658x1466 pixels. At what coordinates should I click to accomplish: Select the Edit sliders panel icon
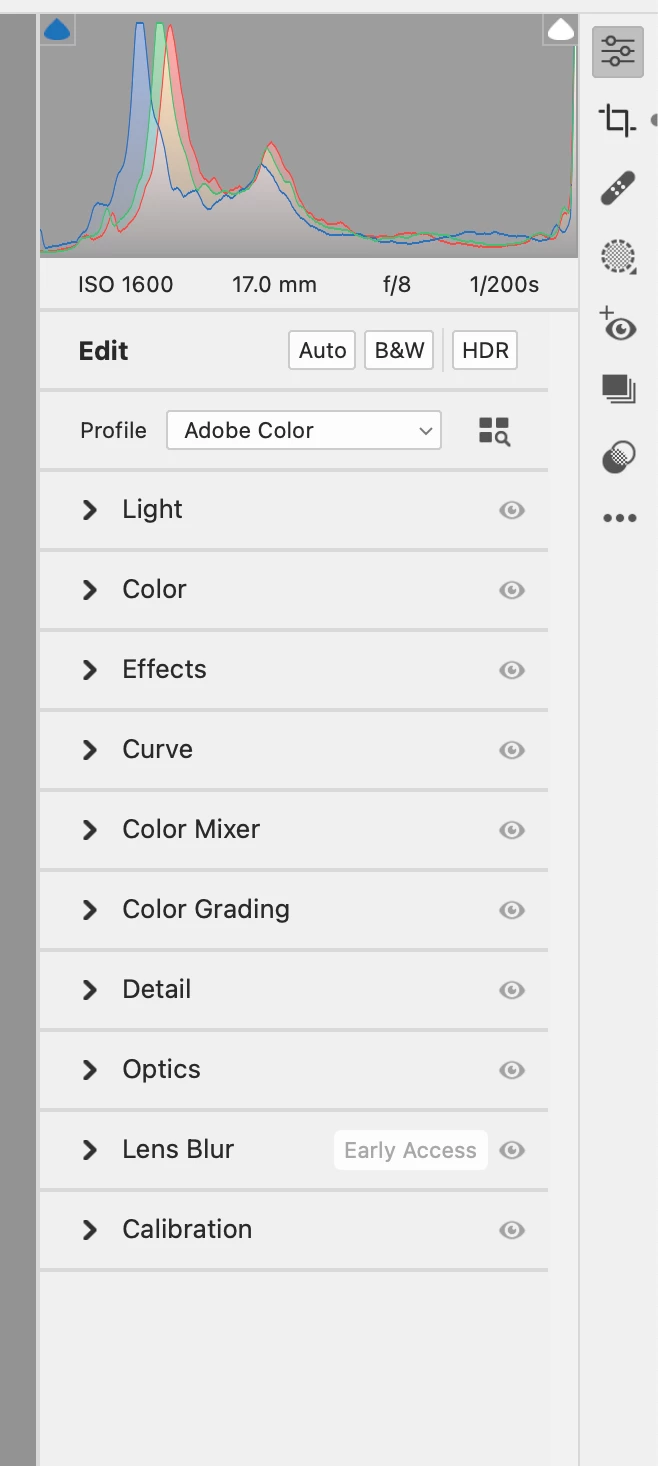point(618,51)
